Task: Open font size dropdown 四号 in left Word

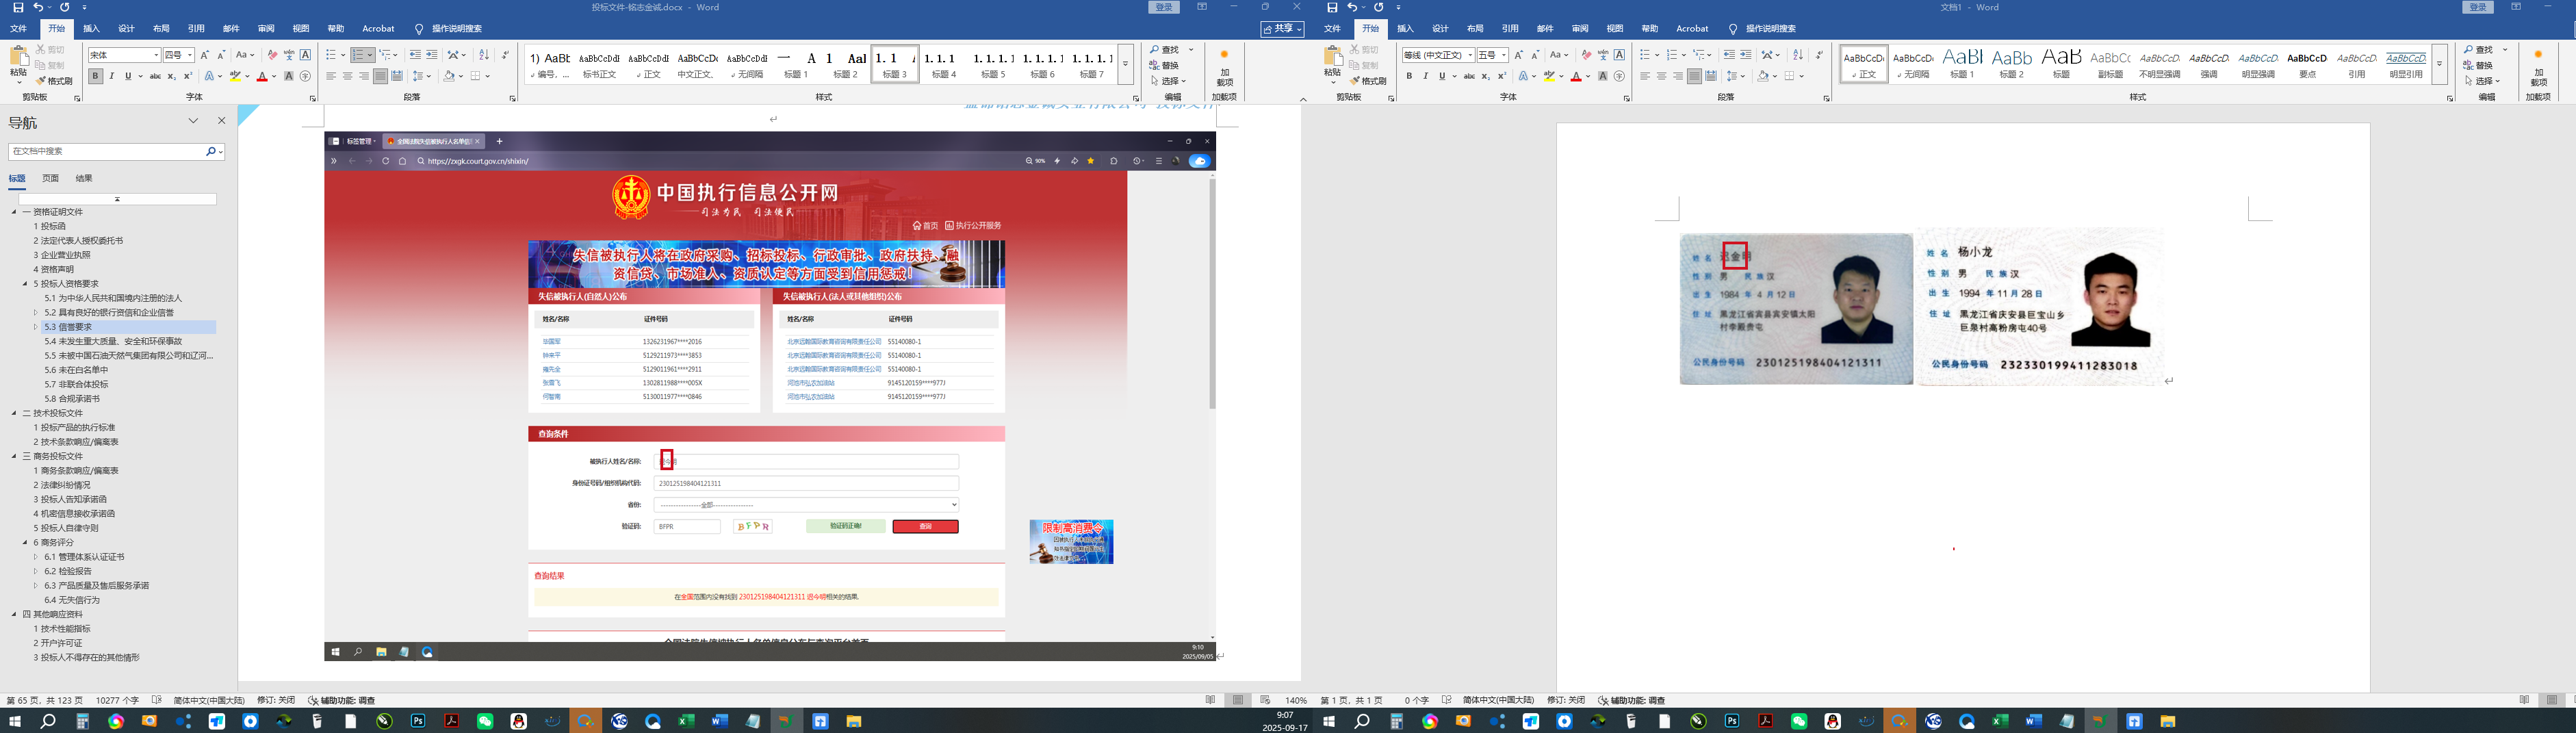Action: (x=189, y=55)
